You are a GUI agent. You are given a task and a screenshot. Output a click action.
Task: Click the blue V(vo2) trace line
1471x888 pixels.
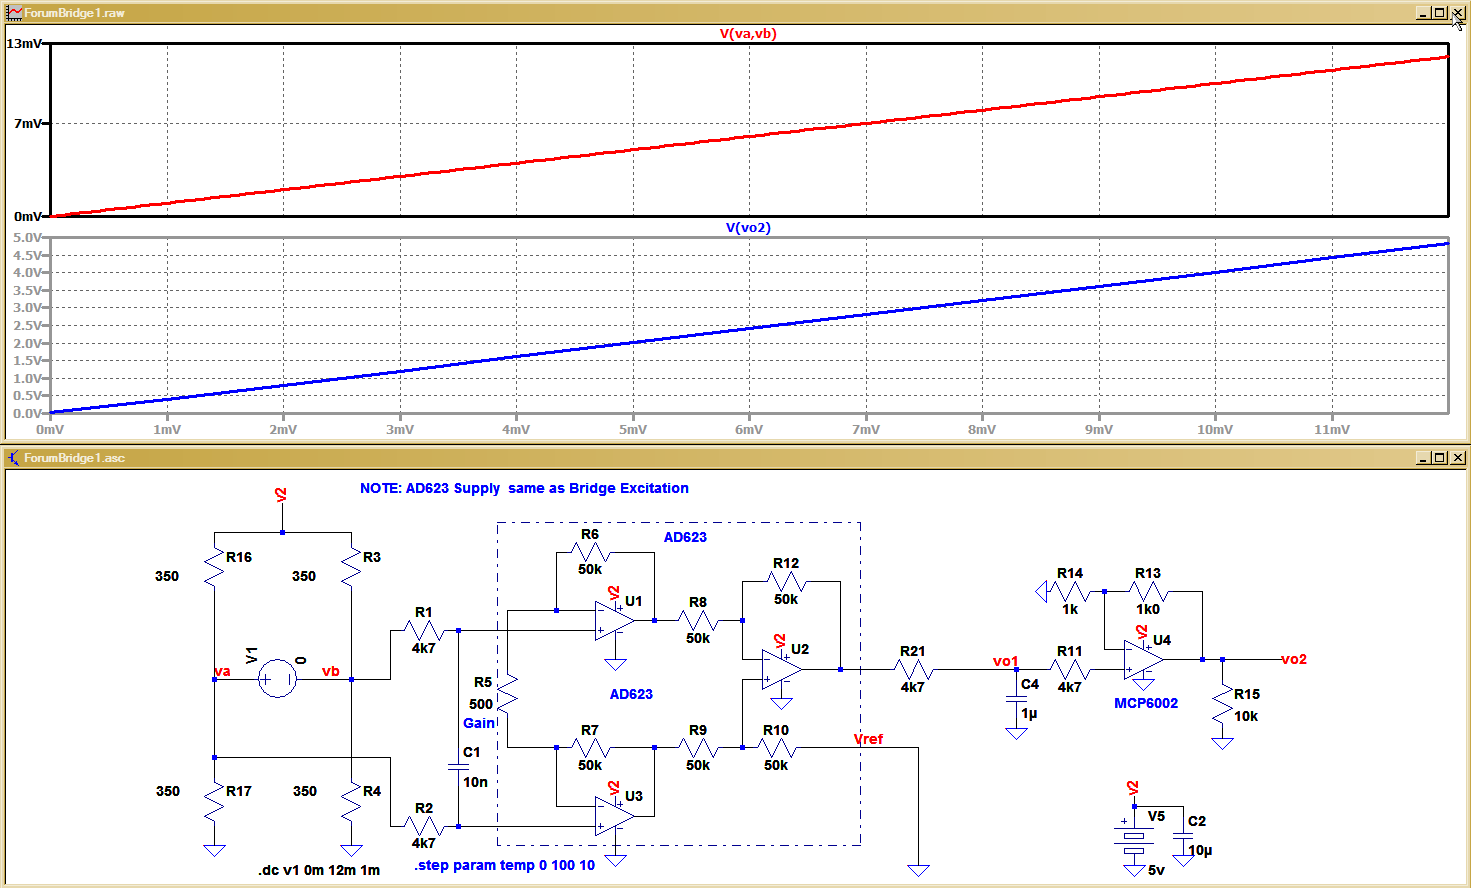pyautogui.click(x=749, y=328)
